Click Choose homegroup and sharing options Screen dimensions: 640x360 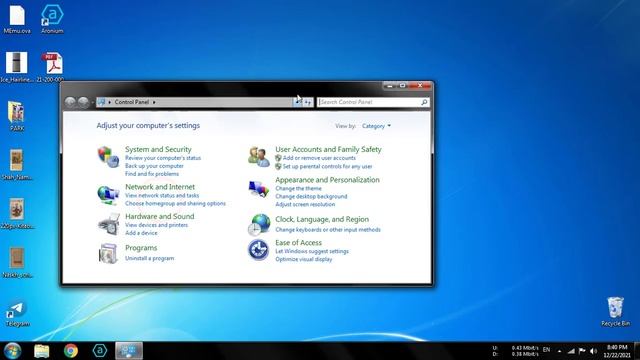[175, 203]
